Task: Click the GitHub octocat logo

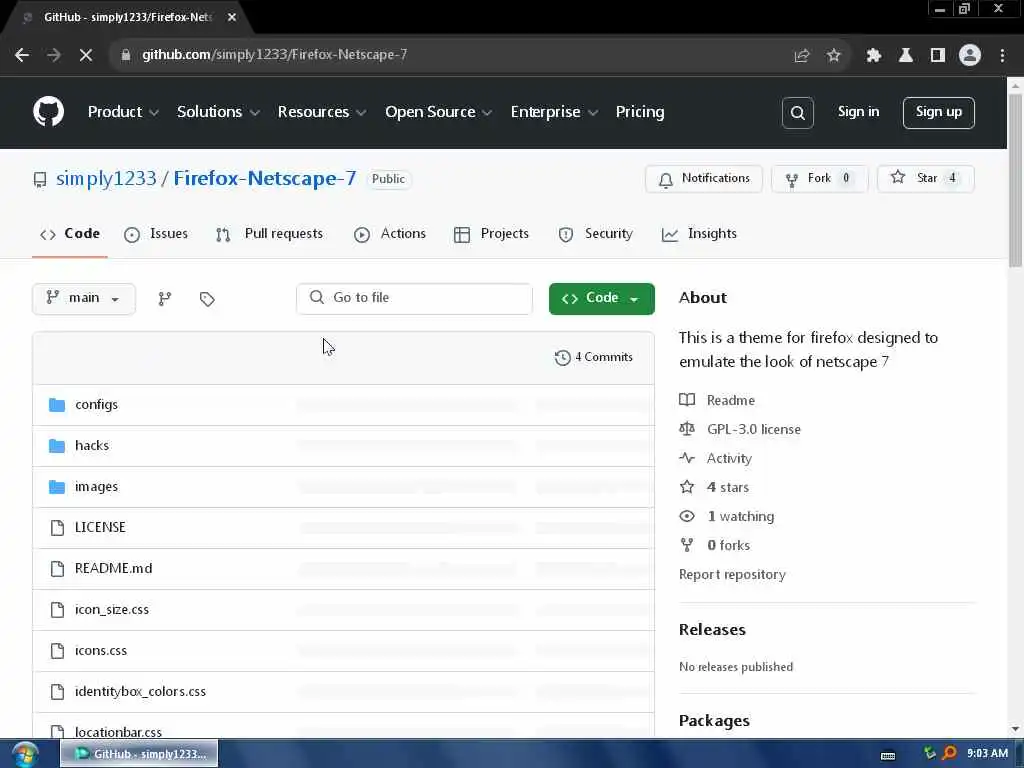Action: 48,112
